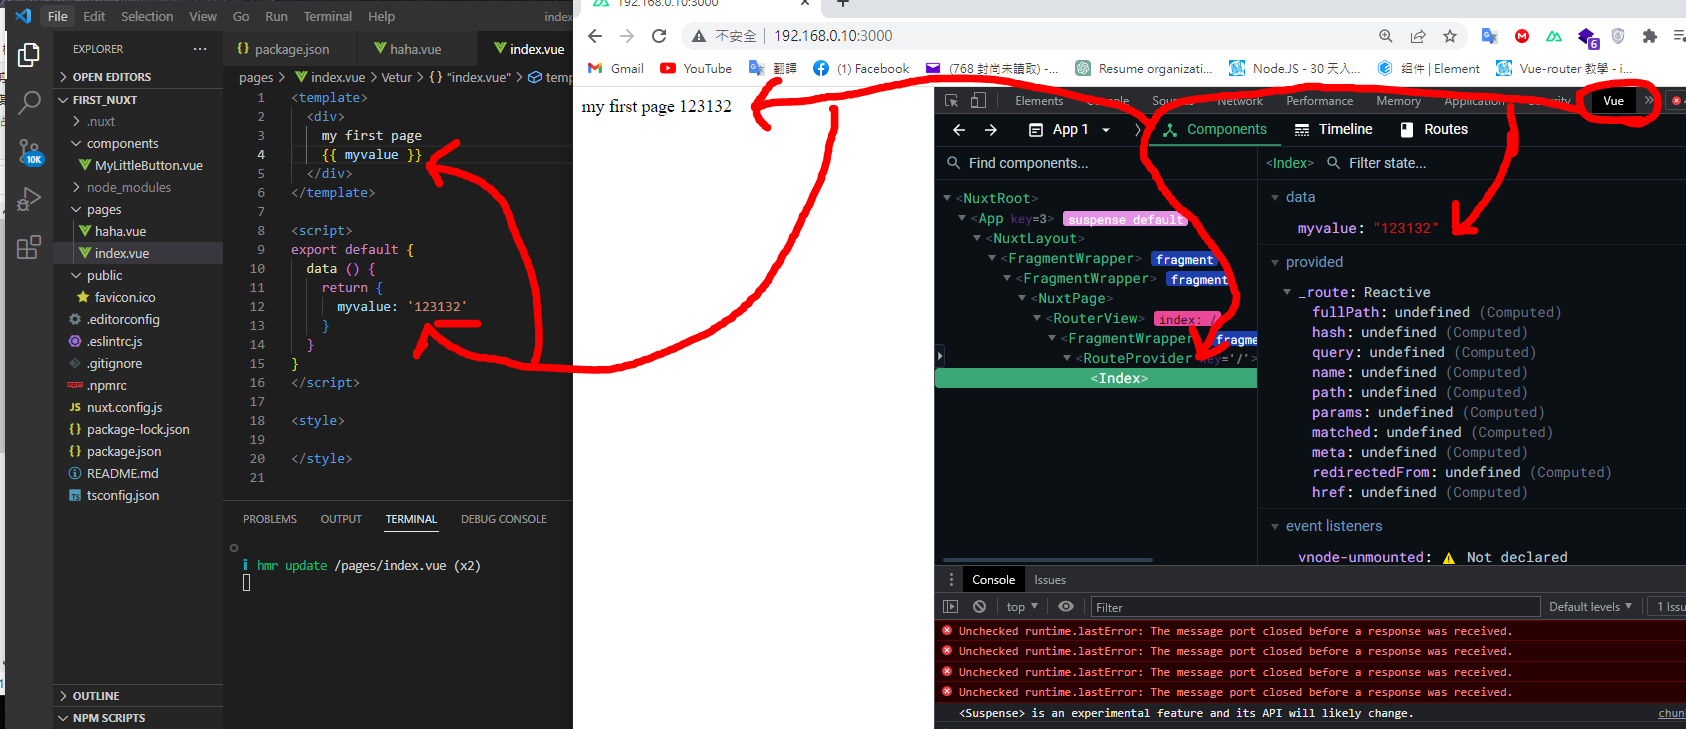The image size is (1686, 729).
Task: Click the inspect element picker icon
Action: click(952, 101)
